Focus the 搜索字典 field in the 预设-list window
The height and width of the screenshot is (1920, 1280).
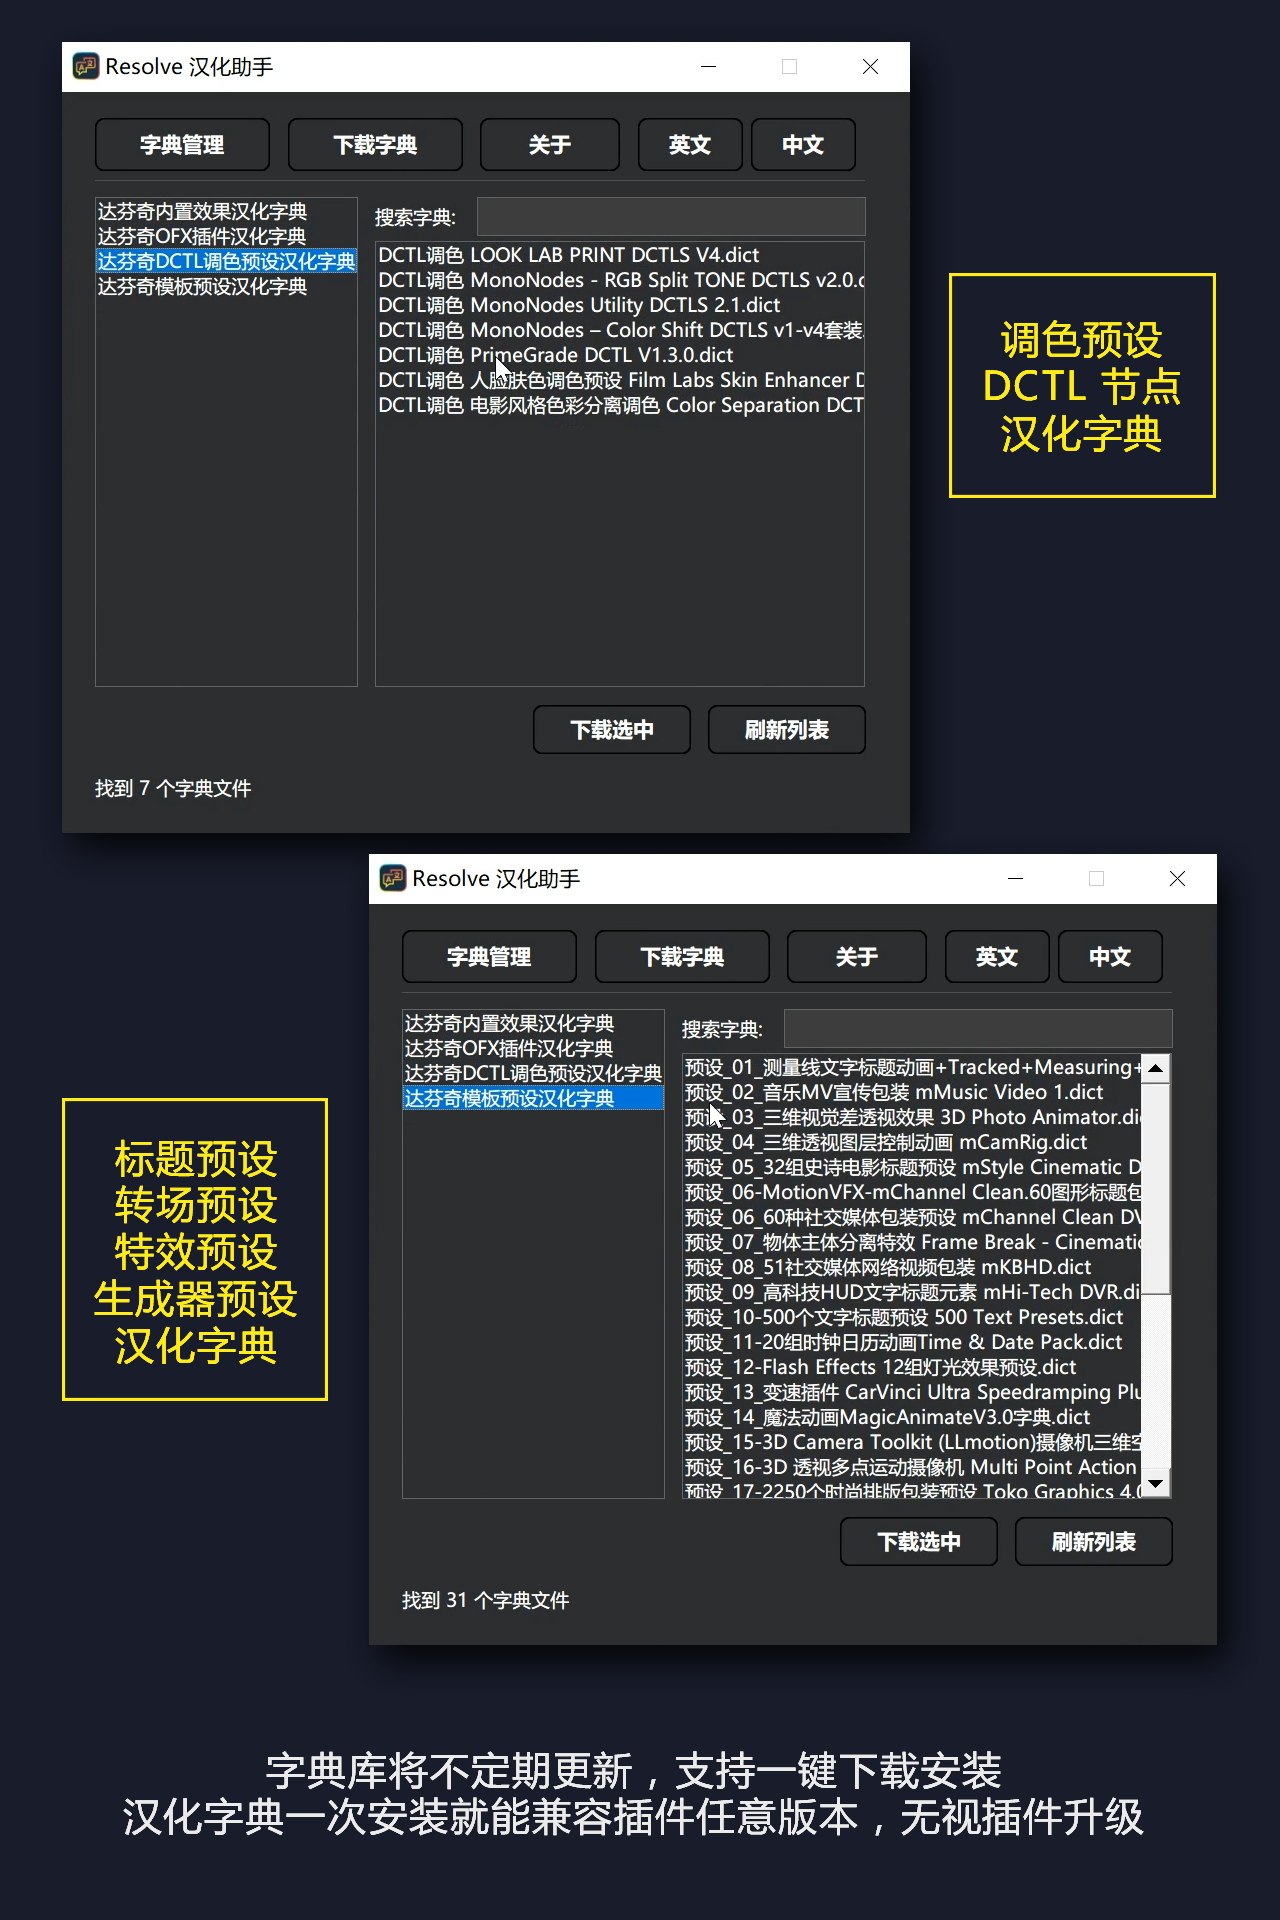click(x=978, y=1029)
